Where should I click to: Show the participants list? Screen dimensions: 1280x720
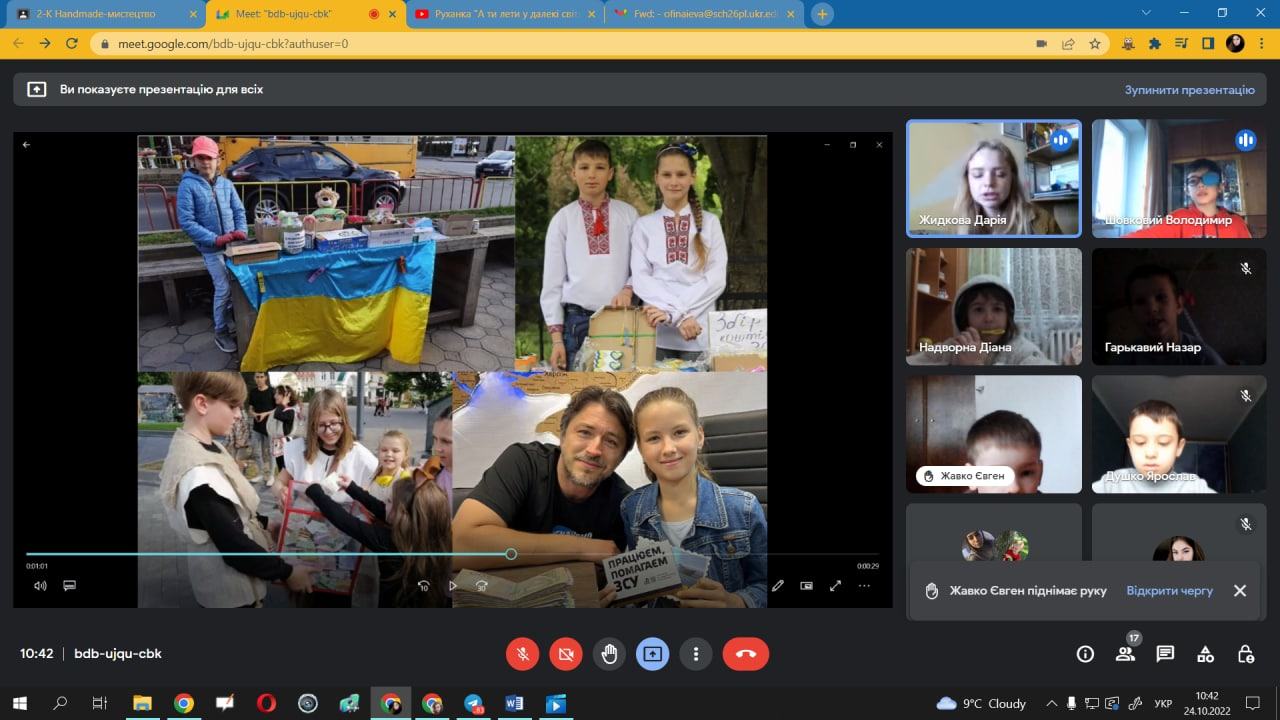click(x=1125, y=654)
